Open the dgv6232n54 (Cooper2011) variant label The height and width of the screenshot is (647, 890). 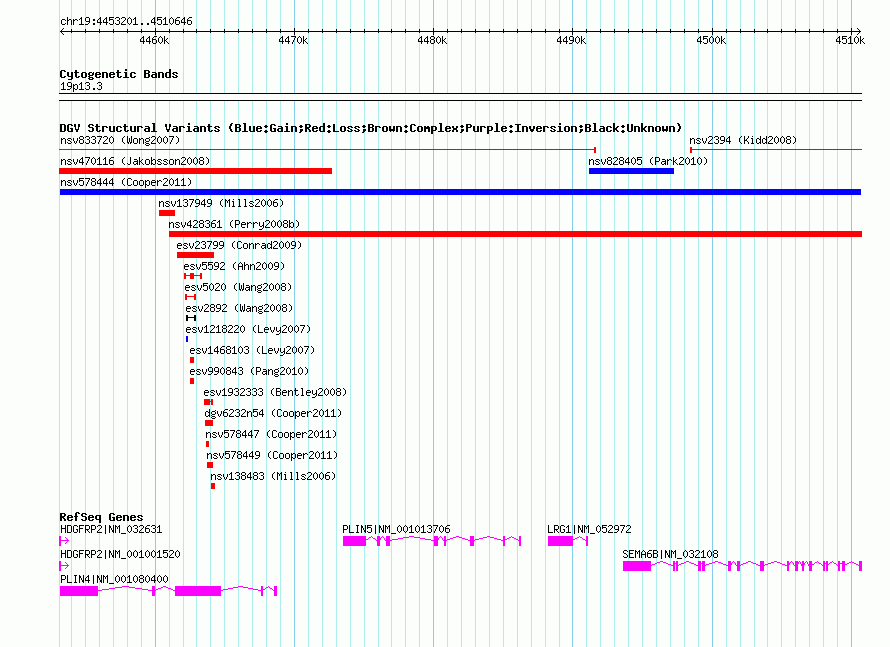point(274,413)
